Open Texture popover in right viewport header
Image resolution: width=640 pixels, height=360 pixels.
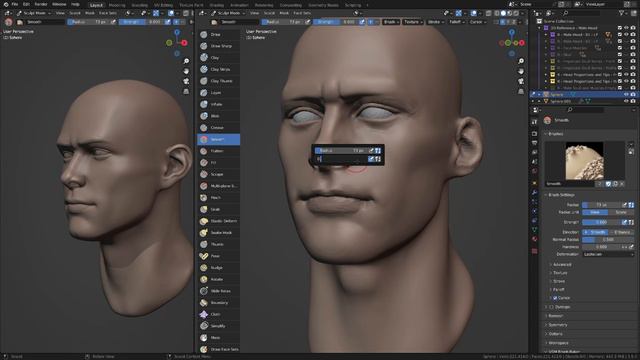413,22
